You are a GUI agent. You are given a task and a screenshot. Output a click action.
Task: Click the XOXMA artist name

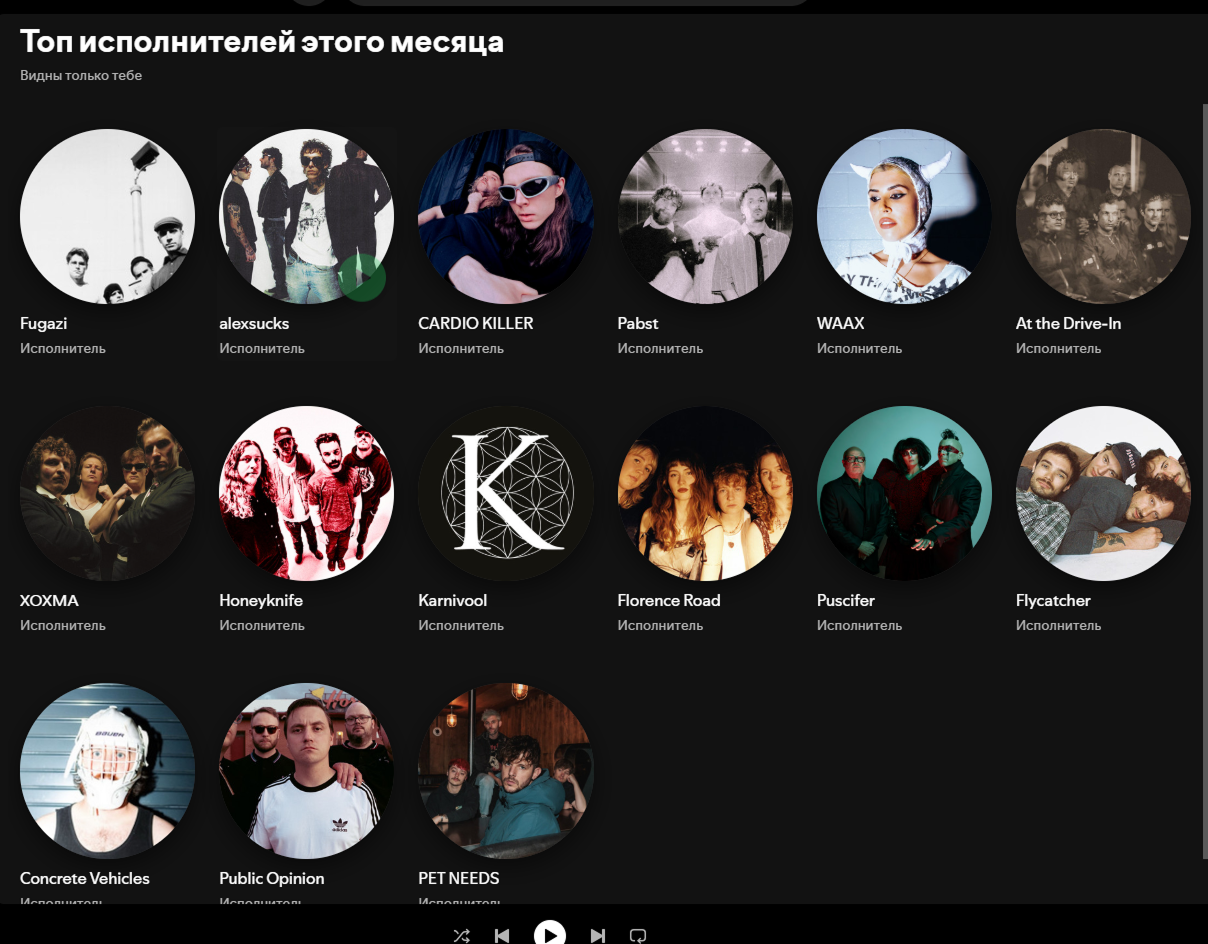(x=49, y=600)
